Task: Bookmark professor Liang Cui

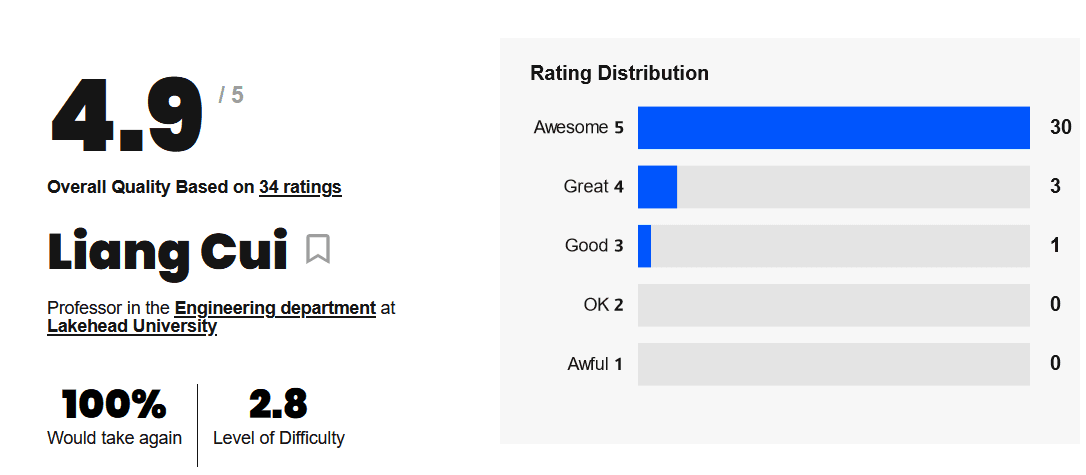Action: (318, 249)
